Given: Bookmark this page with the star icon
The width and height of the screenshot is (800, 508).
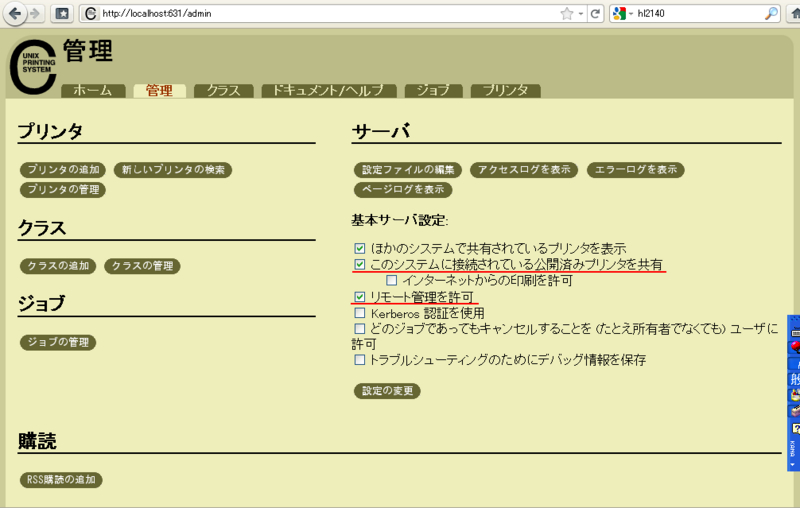Looking at the screenshot, I should [x=567, y=14].
